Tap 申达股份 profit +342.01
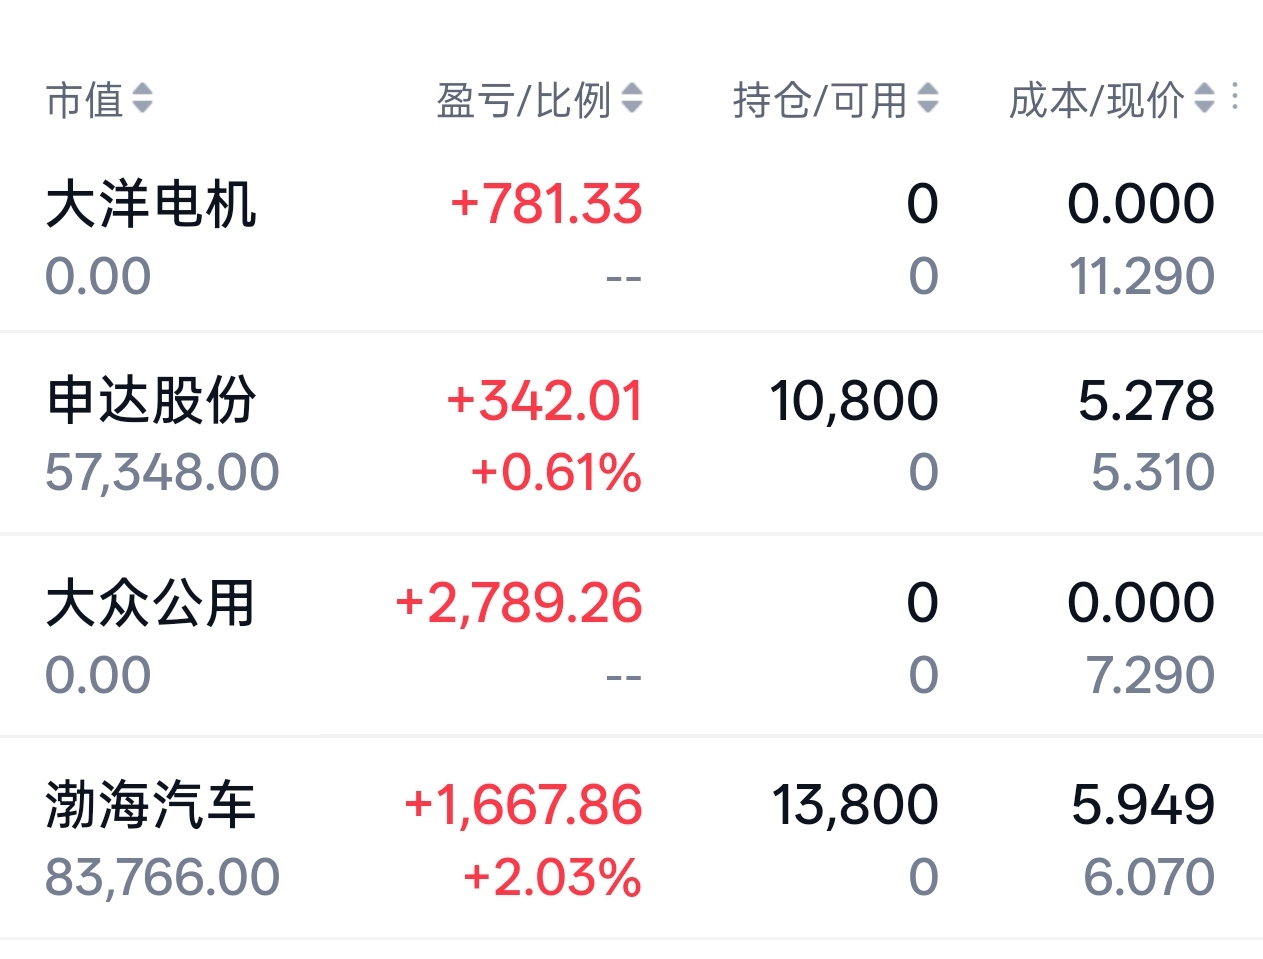Image resolution: width=1263 pixels, height=959 pixels. (545, 401)
